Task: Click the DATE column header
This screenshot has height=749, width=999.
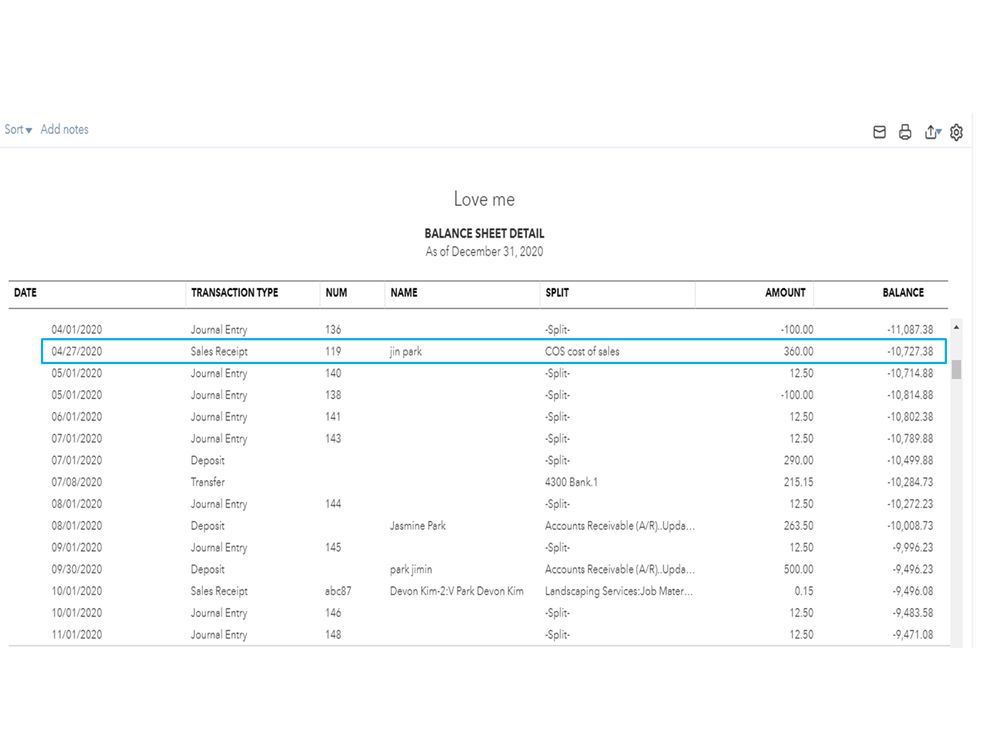Action: pyautogui.click(x=25, y=293)
